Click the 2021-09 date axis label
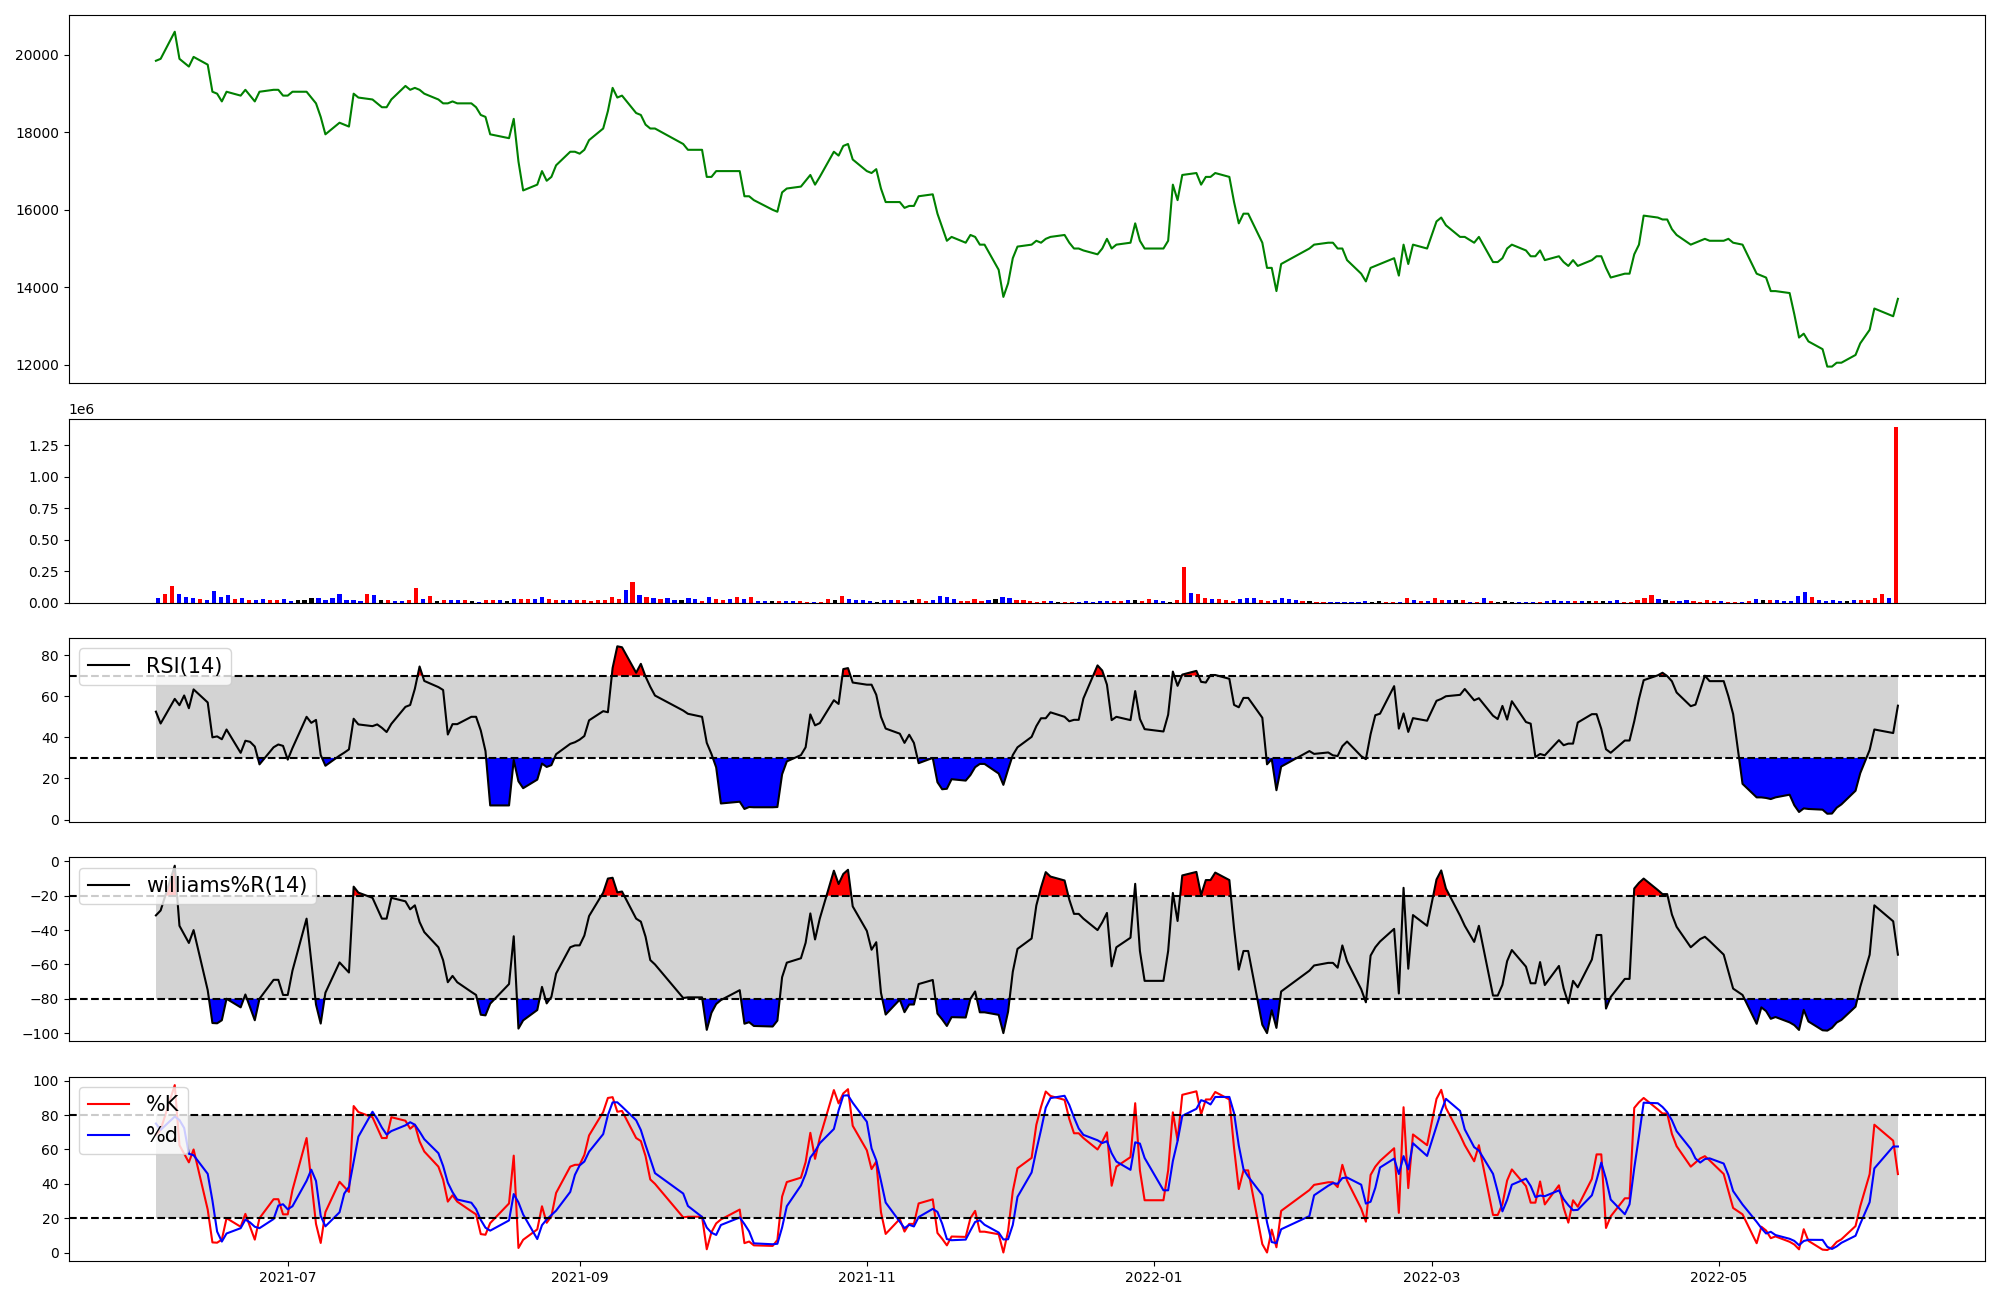The height and width of the screenshot is (1300, 2000). (580, 1277)
